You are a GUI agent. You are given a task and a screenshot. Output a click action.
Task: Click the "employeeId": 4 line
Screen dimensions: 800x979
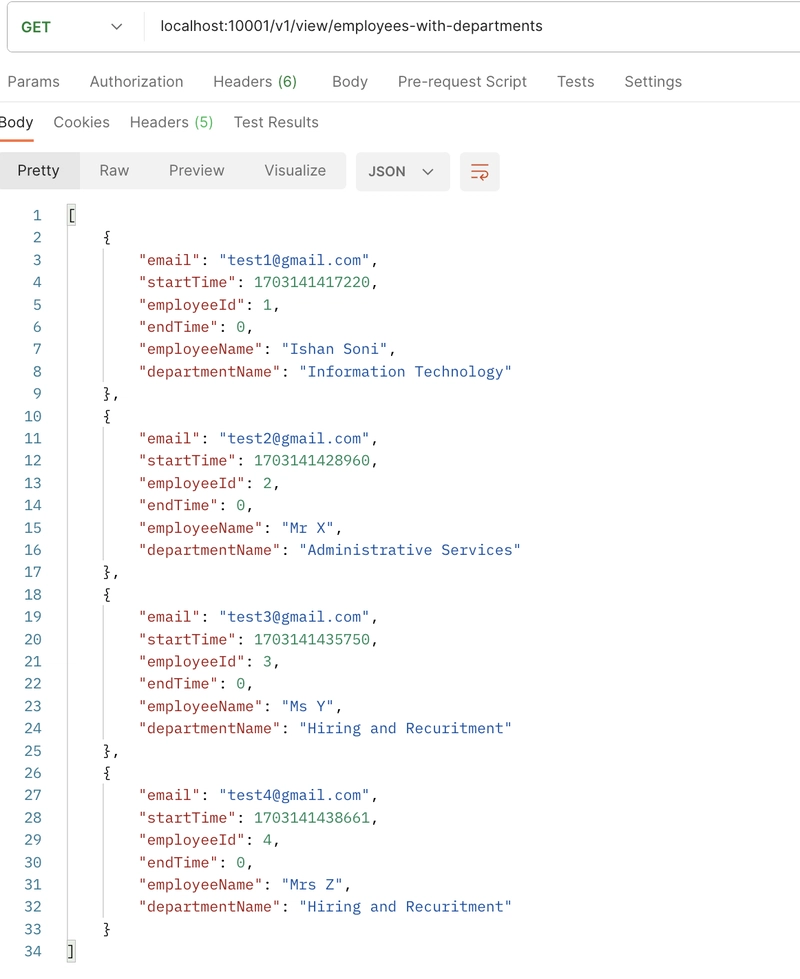[209, 840]
